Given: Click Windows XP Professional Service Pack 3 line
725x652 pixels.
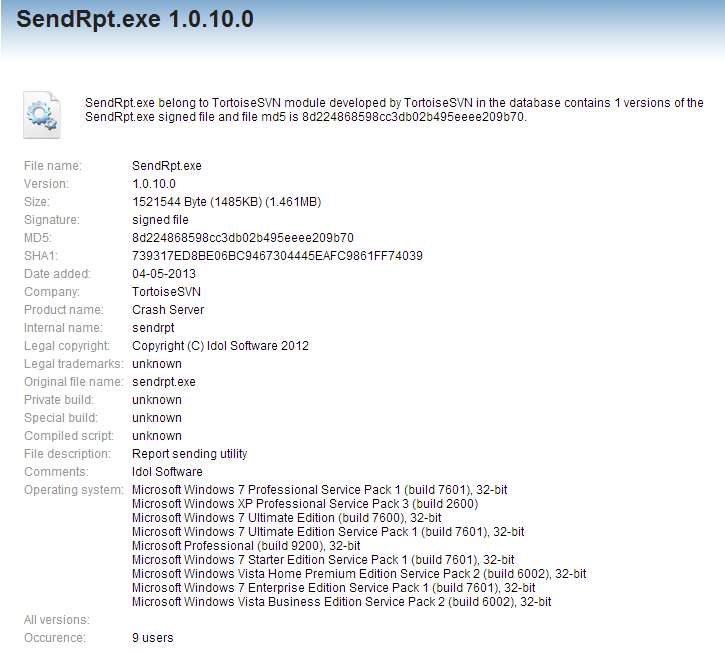Looking at the screenshot, I should tap(305, 504).
